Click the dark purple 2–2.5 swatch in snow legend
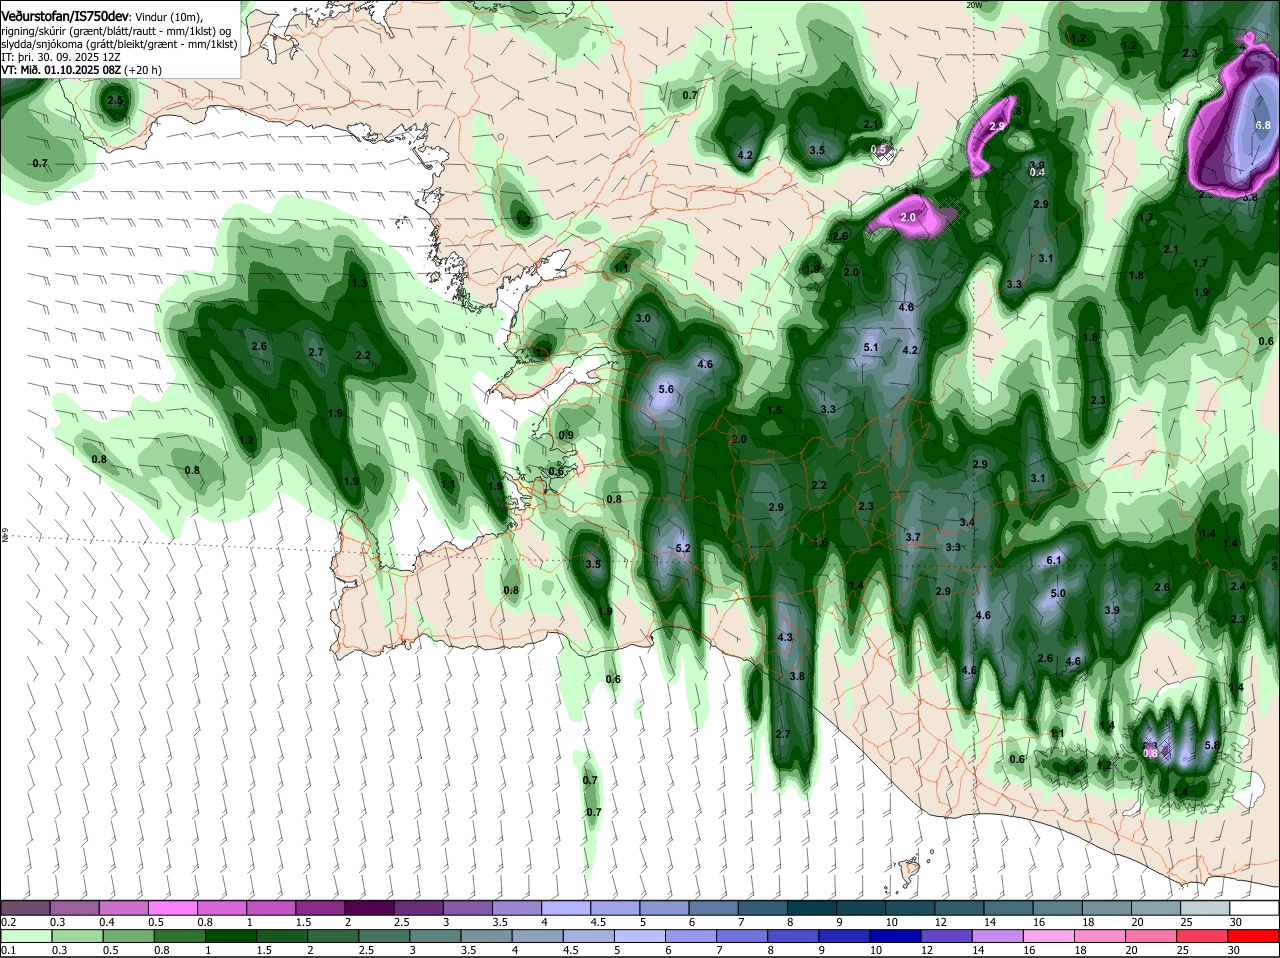 tap(368, 908)
